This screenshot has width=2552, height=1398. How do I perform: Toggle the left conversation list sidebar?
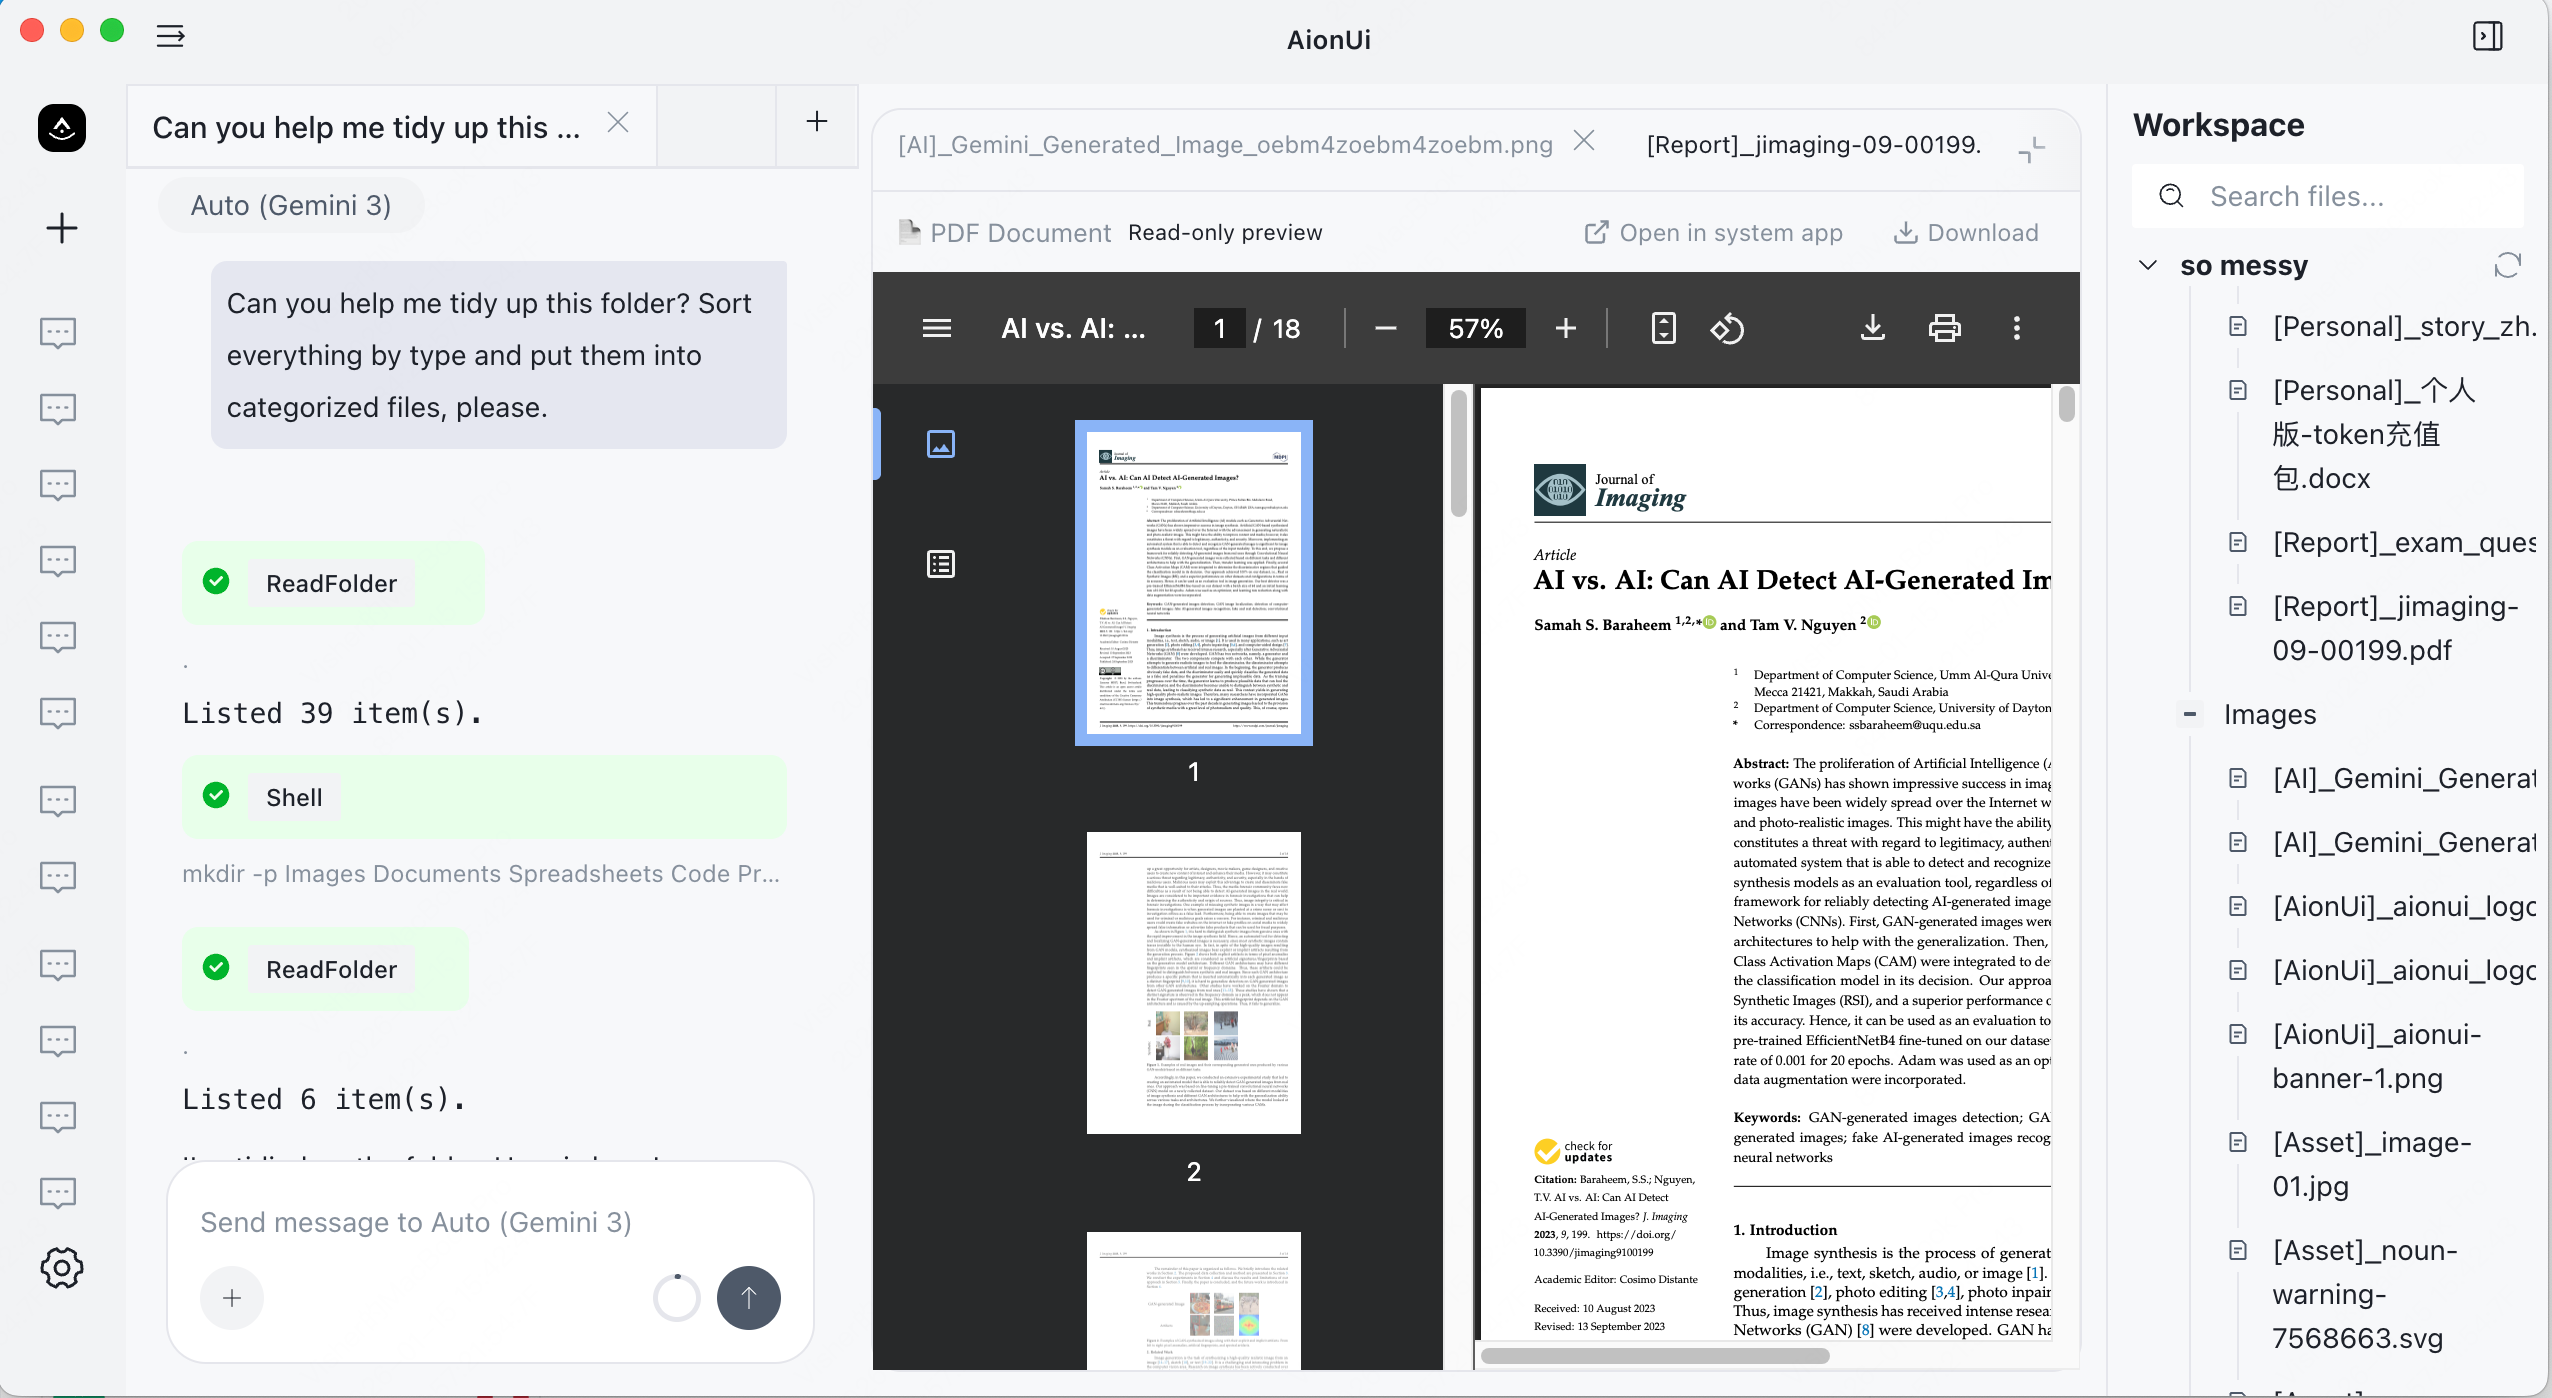[170, 37]
